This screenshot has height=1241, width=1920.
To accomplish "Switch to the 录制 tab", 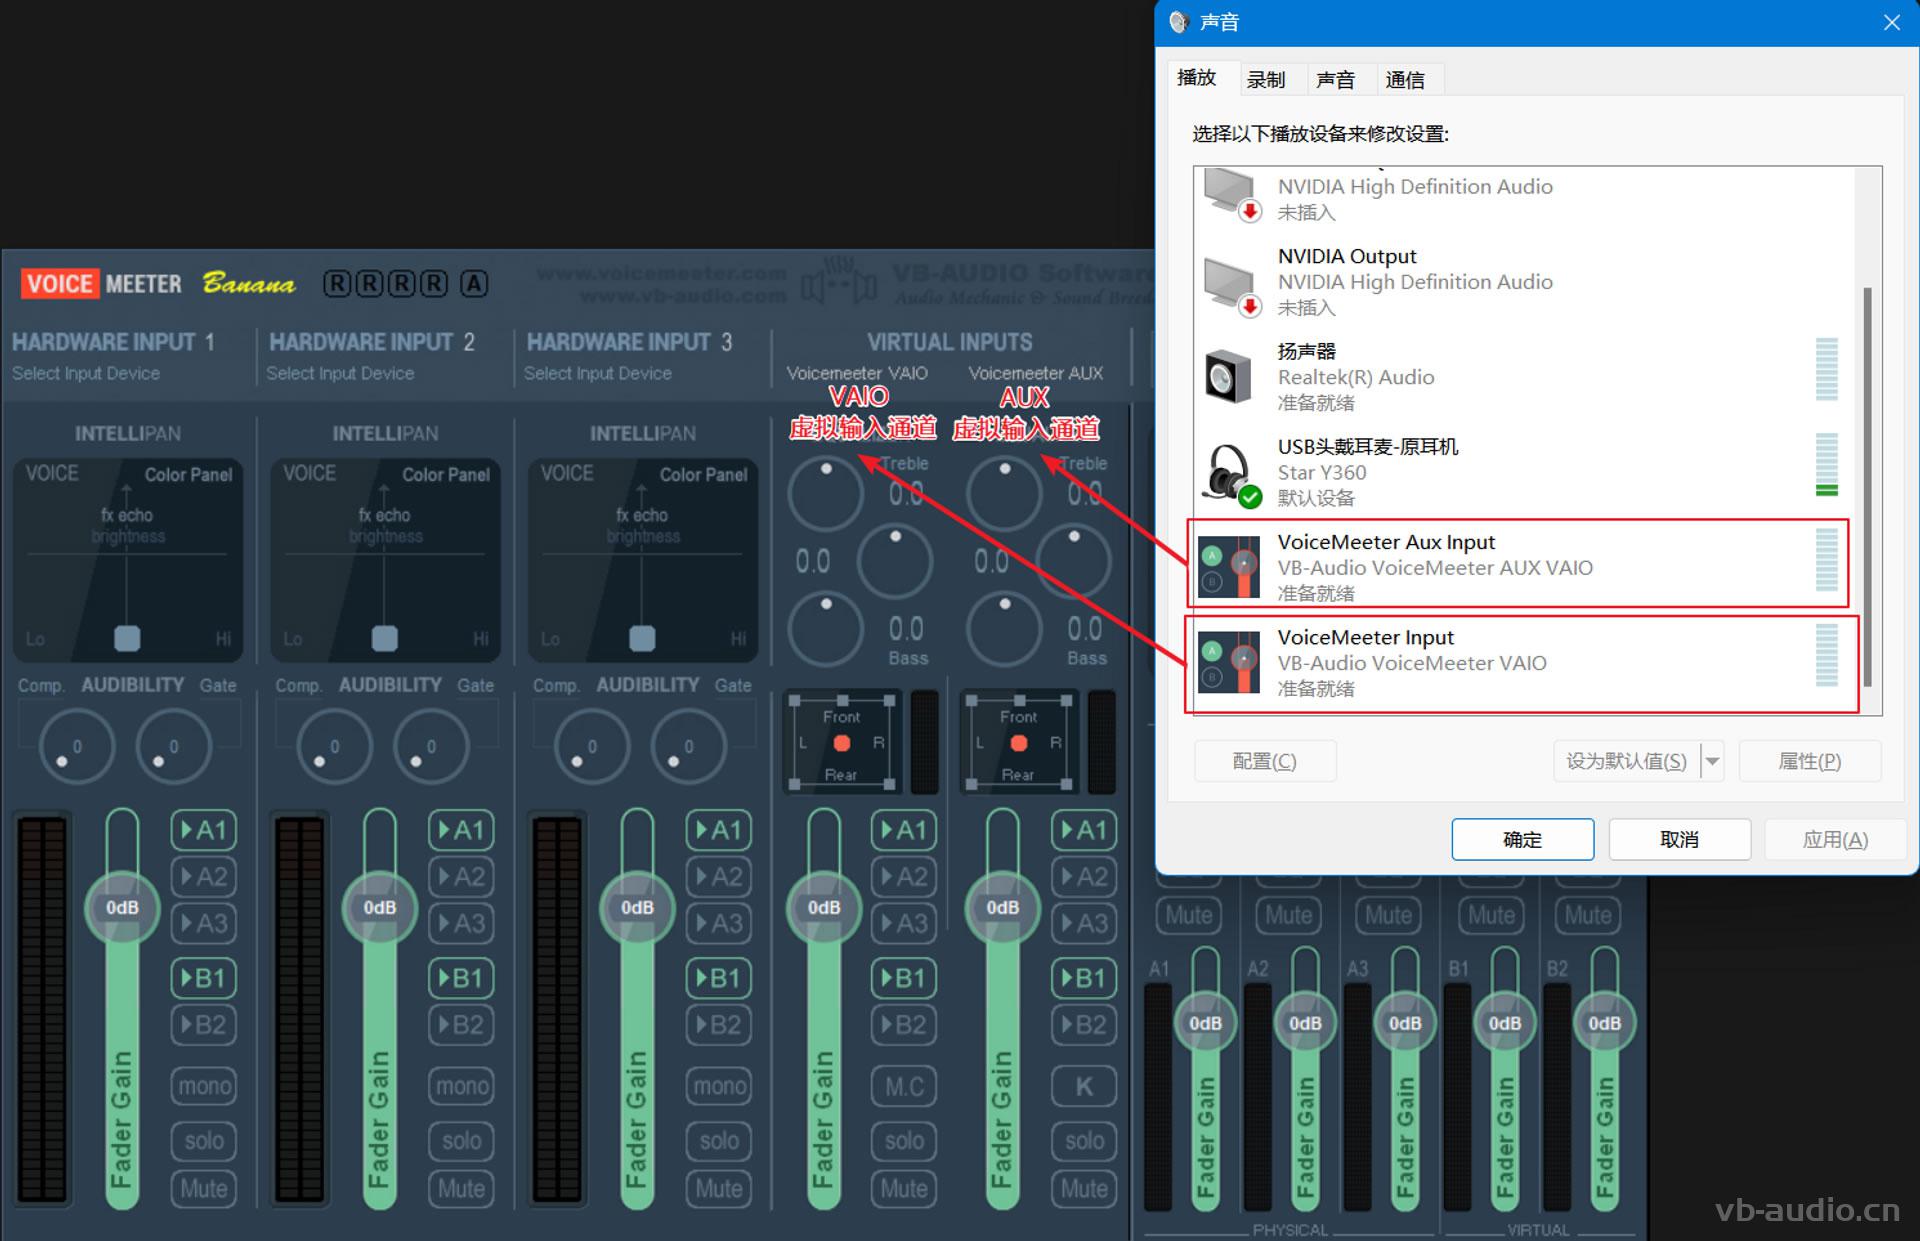I will click(1266, 79).
